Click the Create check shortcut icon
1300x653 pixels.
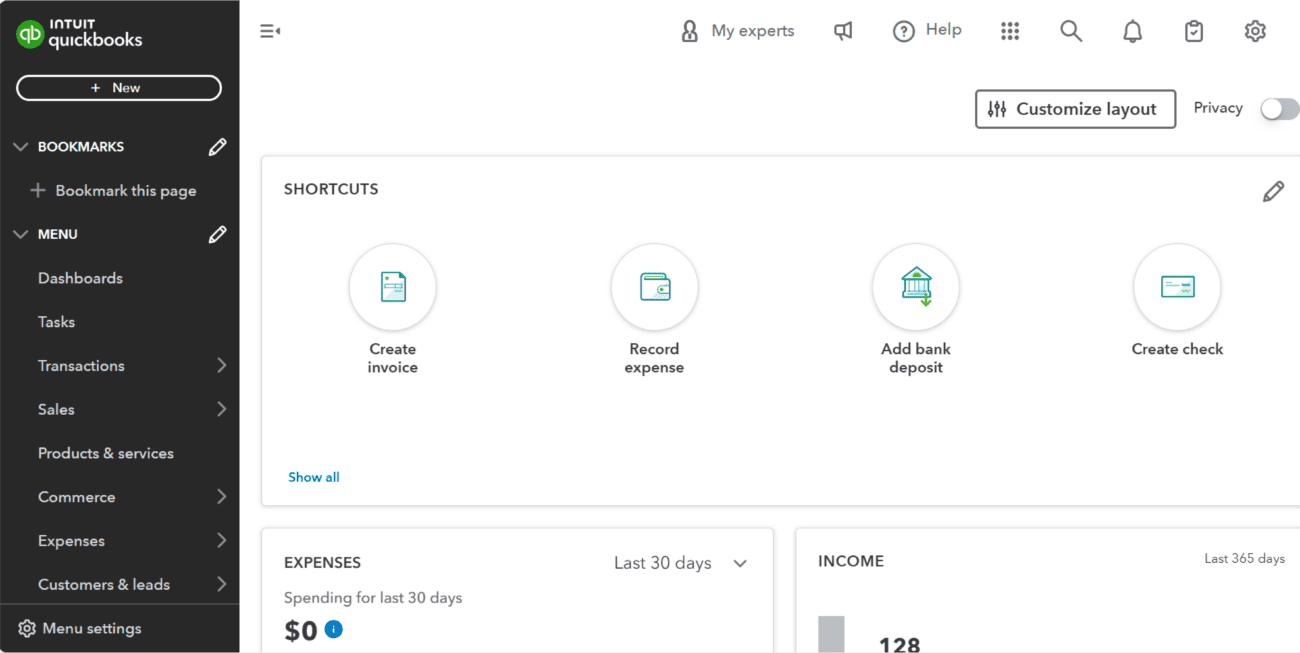click(x=1176, y=287)
